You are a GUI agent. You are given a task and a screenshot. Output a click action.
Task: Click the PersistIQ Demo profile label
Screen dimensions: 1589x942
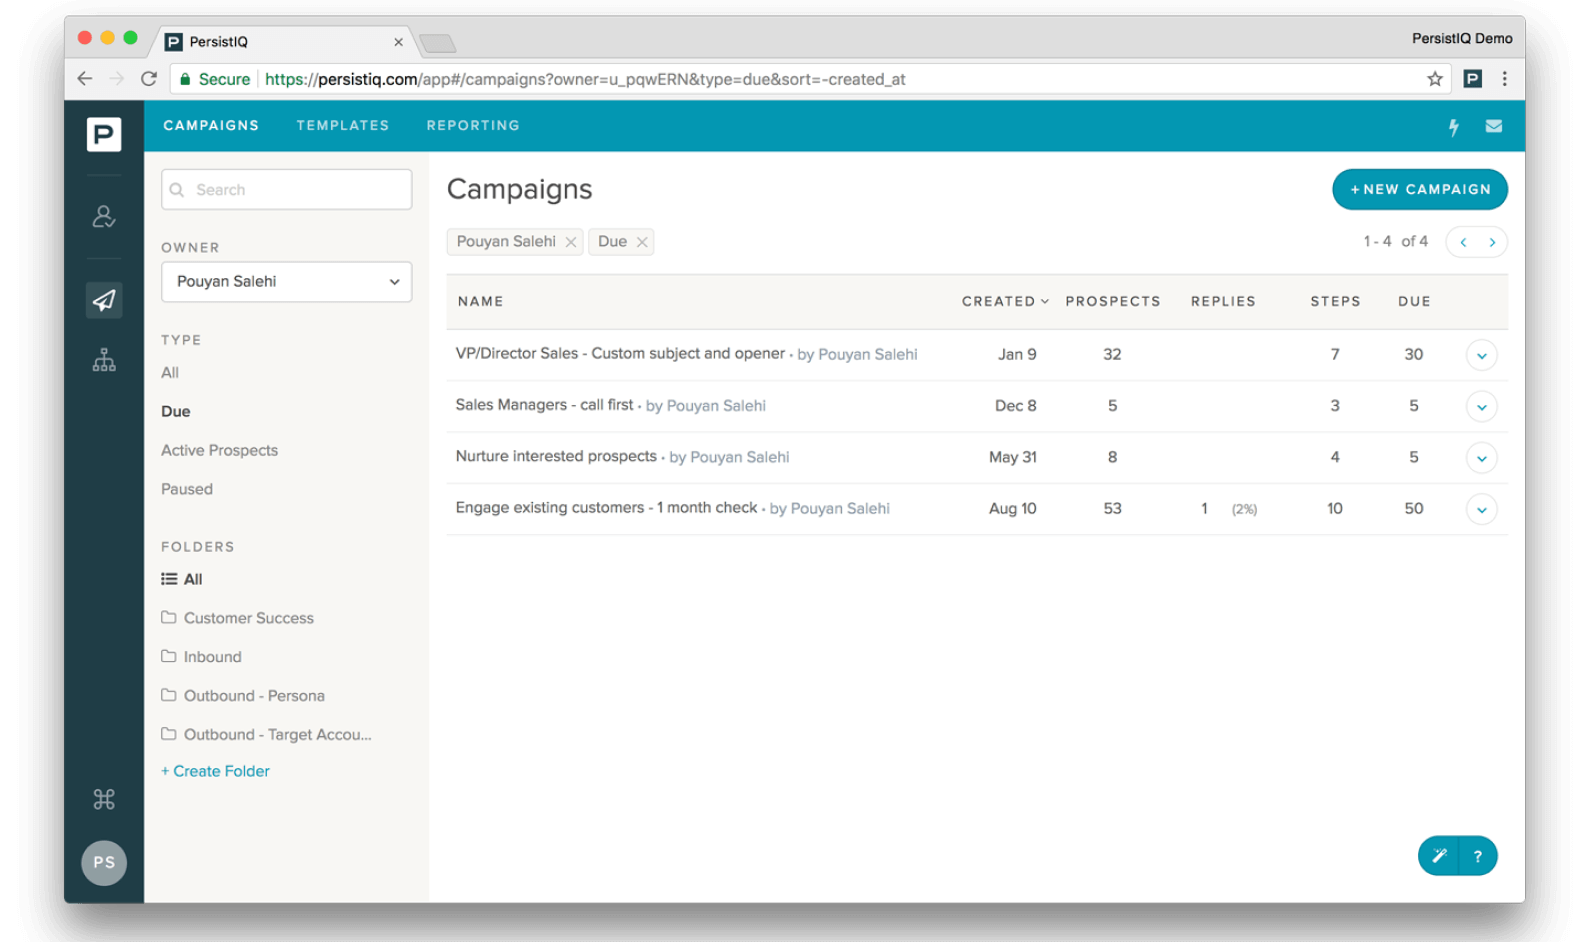coord(1462,38)
